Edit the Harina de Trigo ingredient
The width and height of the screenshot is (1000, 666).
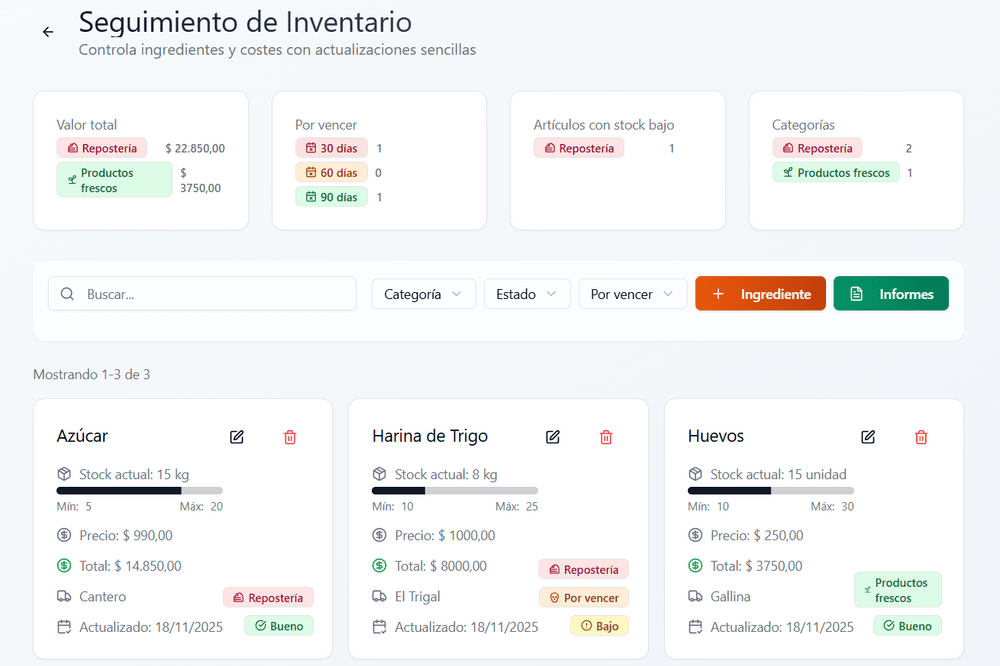(x=553, y=437)
